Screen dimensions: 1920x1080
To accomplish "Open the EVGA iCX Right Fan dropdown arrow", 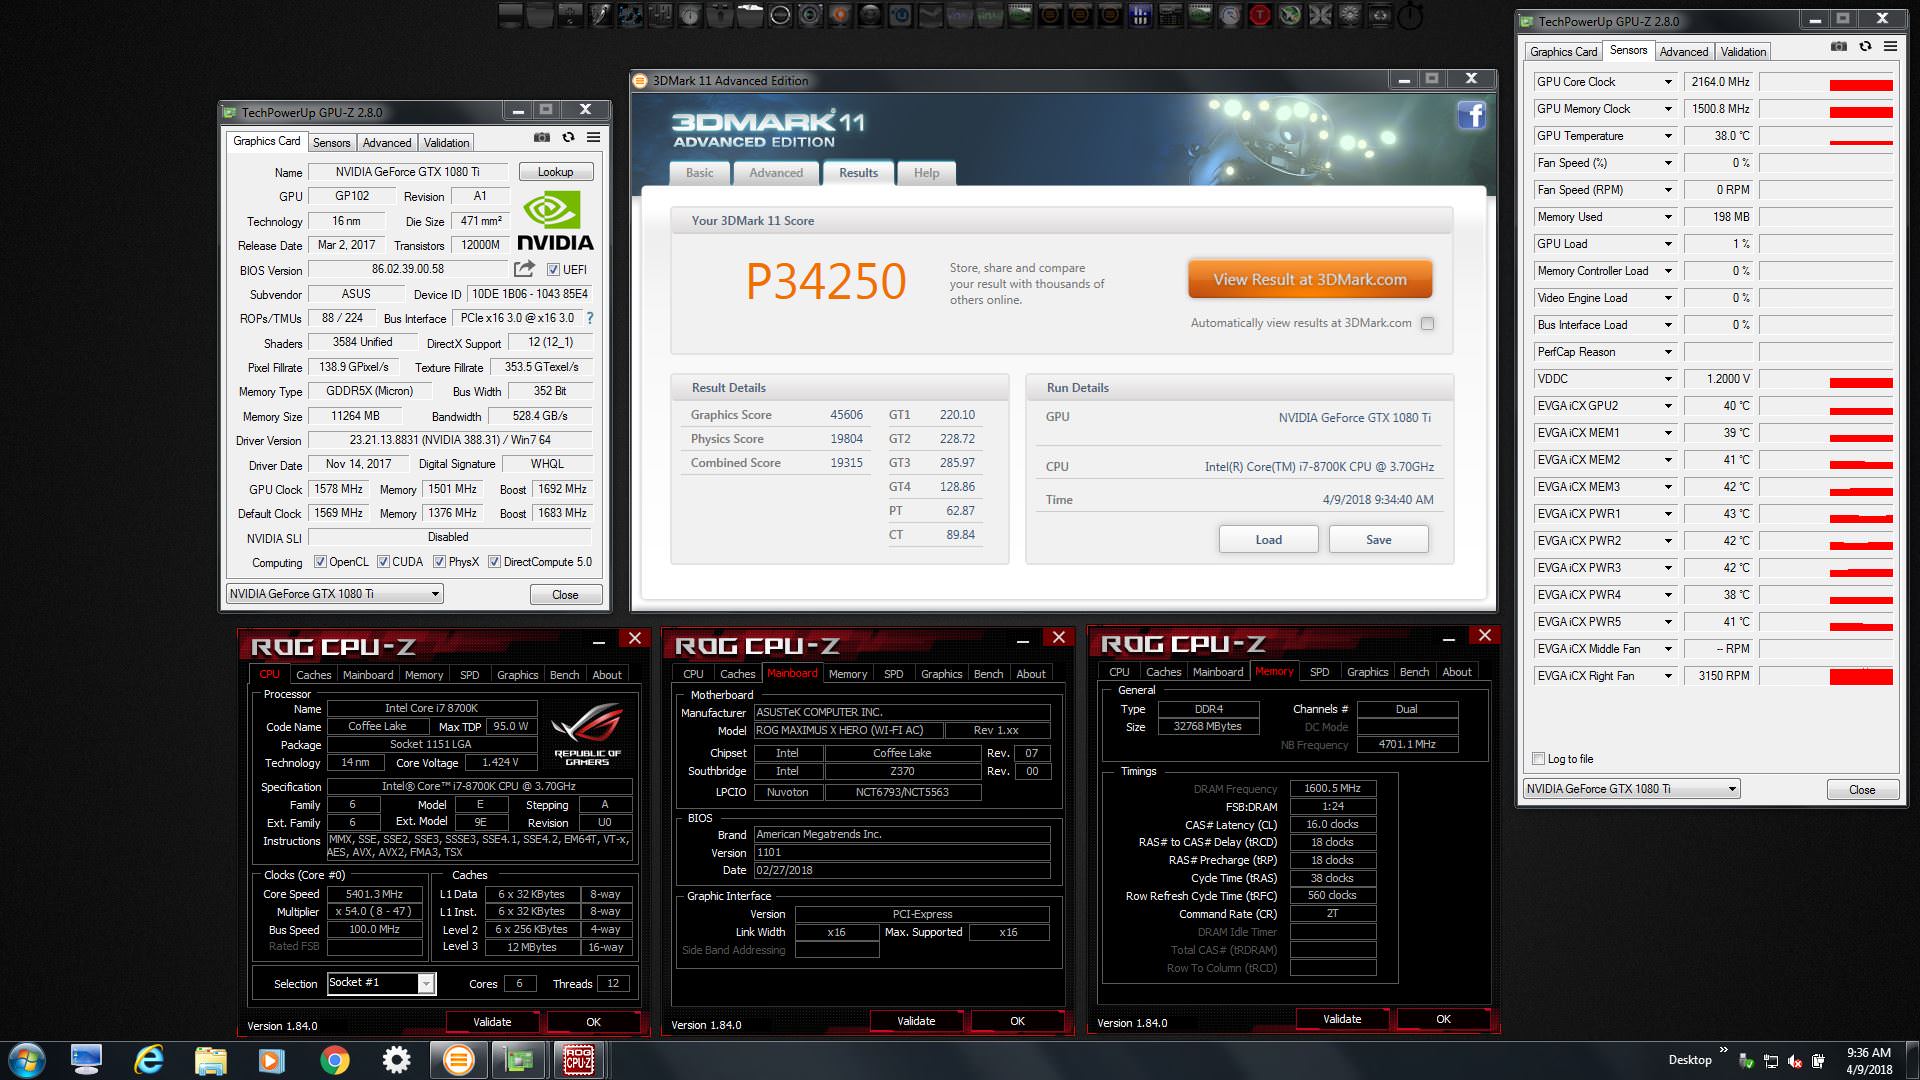I will coord(1668,676).
